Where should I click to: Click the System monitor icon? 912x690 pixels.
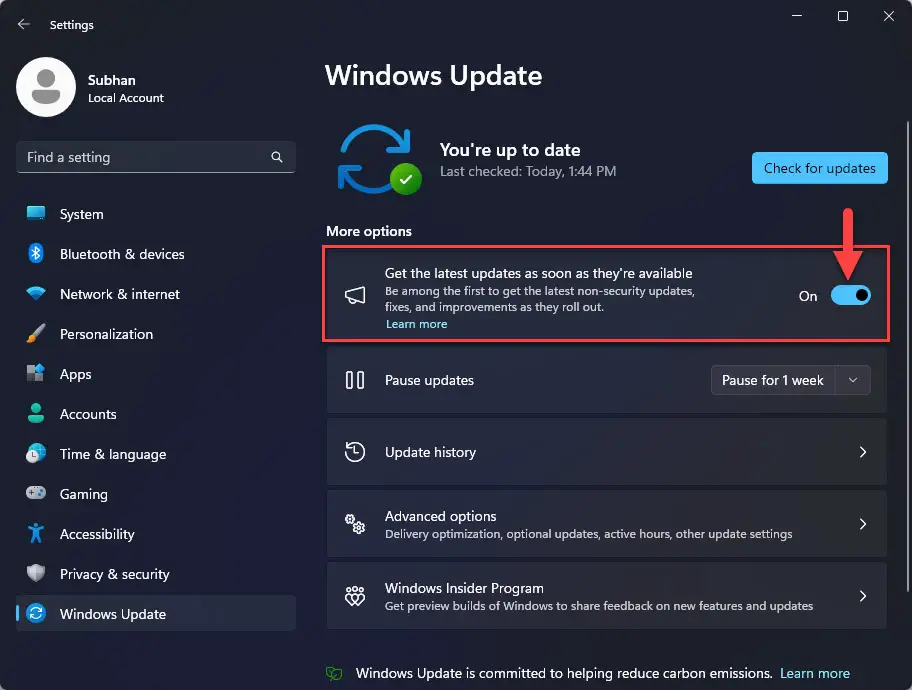point(36,214)
